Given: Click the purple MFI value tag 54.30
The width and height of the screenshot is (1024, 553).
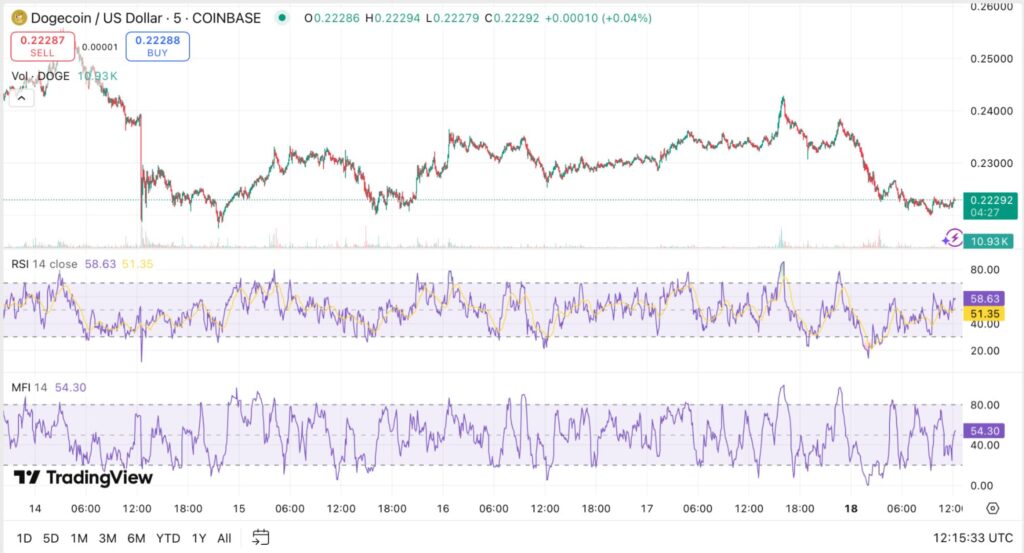Looking at the screenshot, I should pos(984,431).
